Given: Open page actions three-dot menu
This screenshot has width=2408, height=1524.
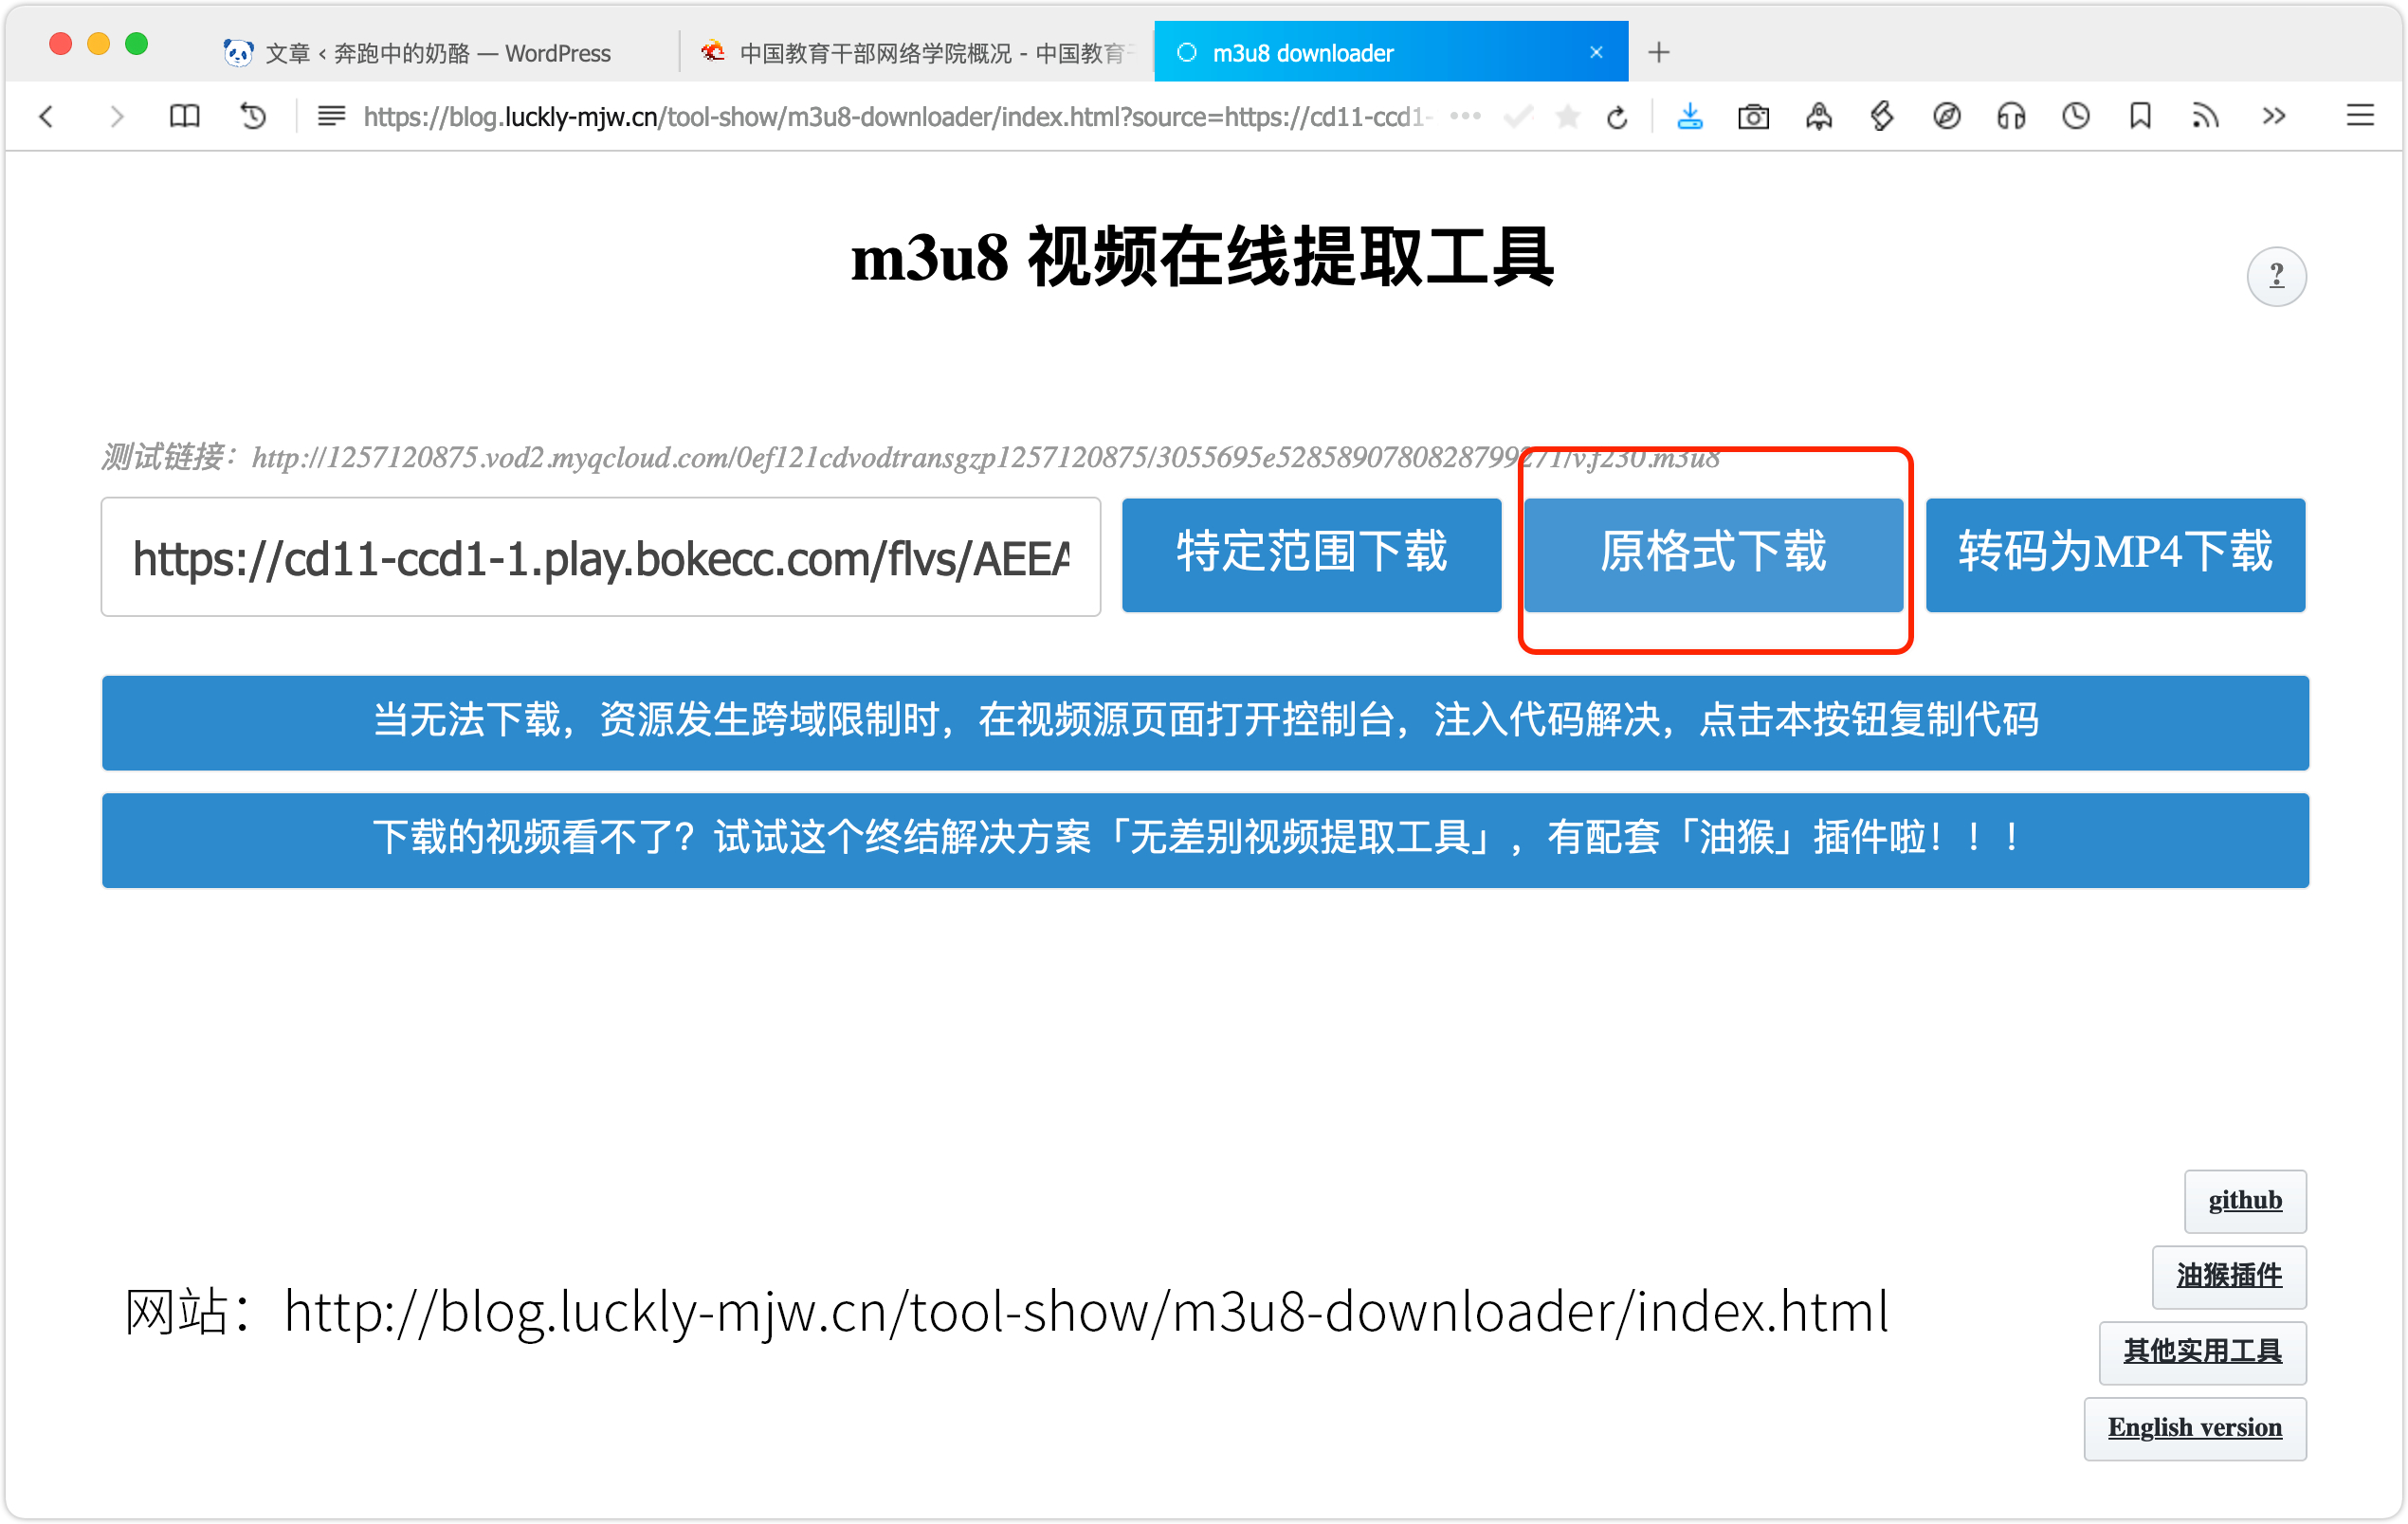Looking at the screenshot, I should 1465,116.
